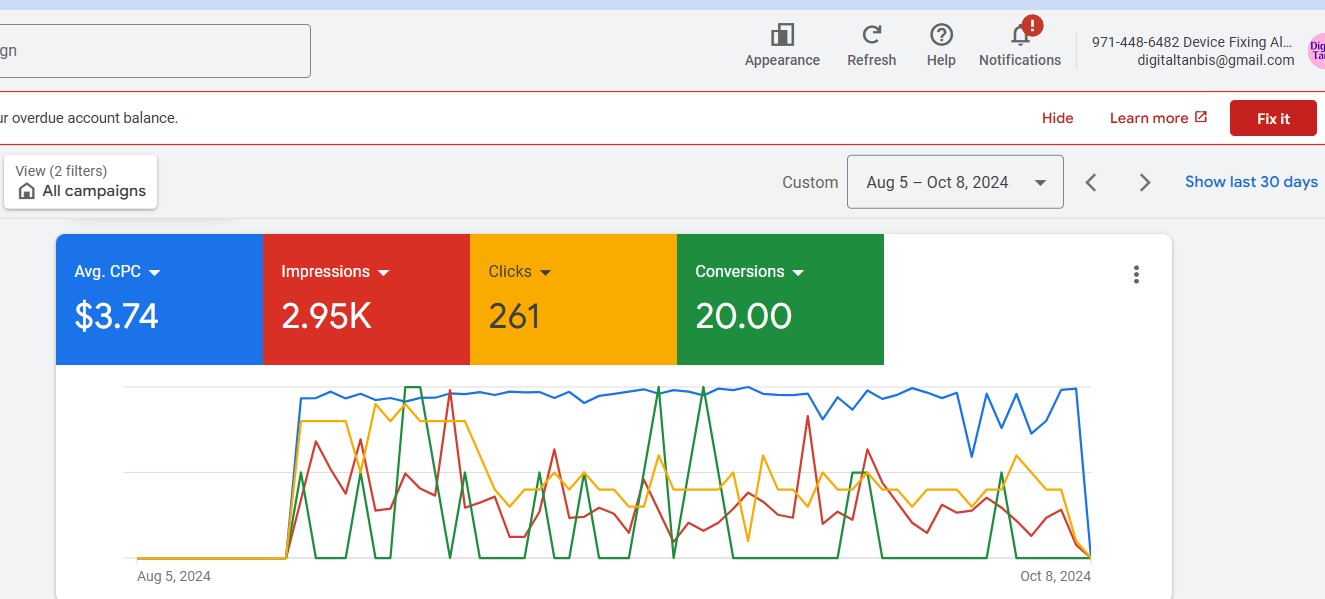
Task: Open the Help icon
Action: pyautogui.click(x=941, y=37)
